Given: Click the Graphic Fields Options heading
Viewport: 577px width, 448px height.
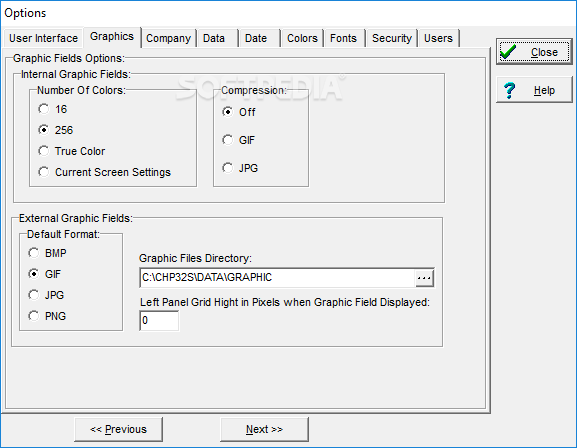Looking at the screenshot, I should 69,58.
